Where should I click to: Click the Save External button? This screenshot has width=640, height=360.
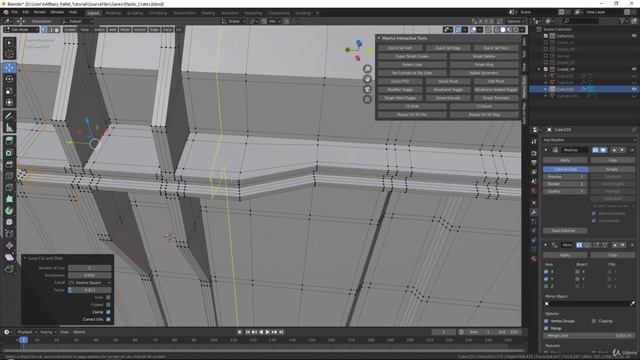pyautogui.click(x=565, y=231)
